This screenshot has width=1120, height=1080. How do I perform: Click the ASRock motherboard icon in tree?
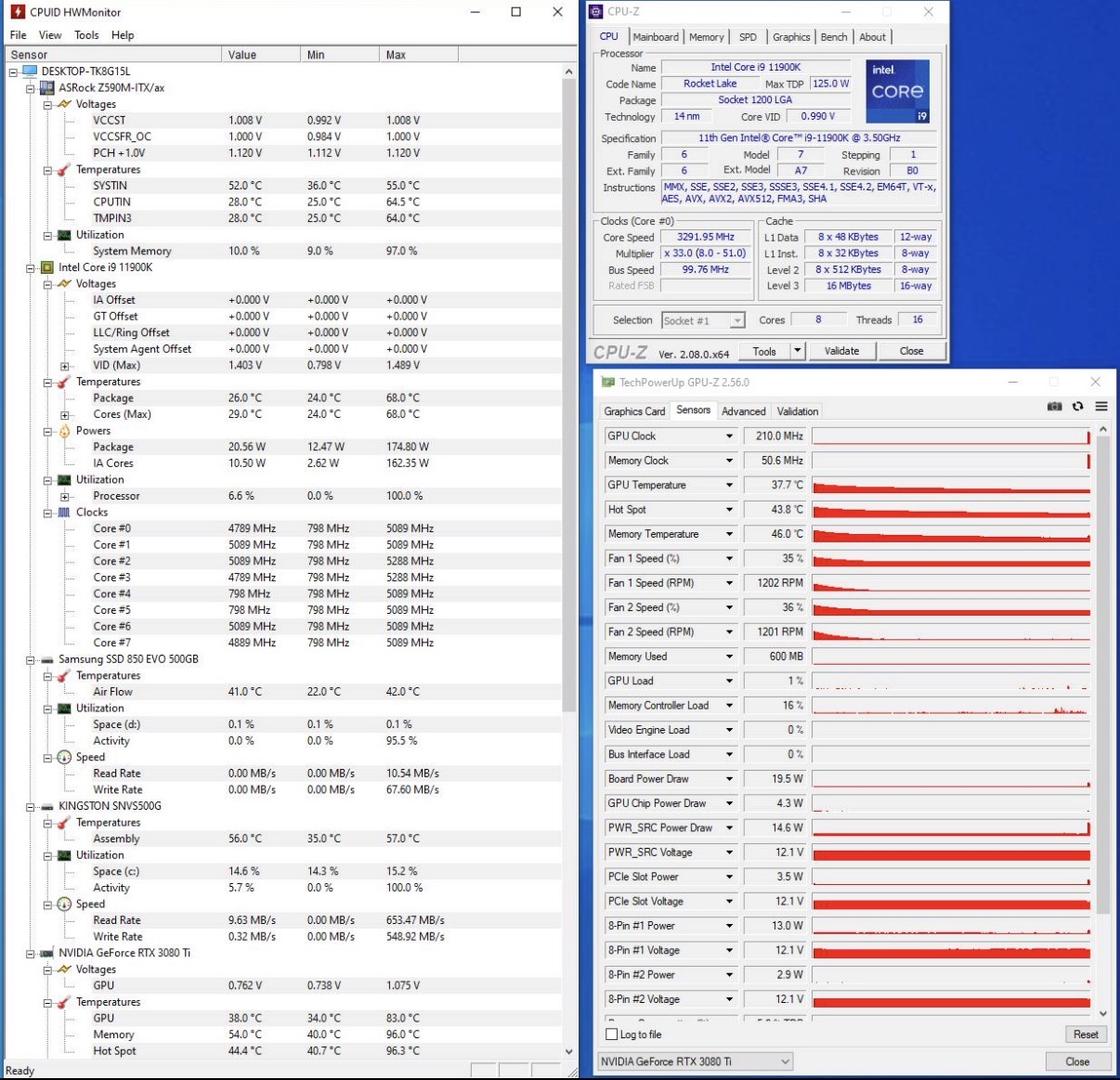click(x=46, y=88)
